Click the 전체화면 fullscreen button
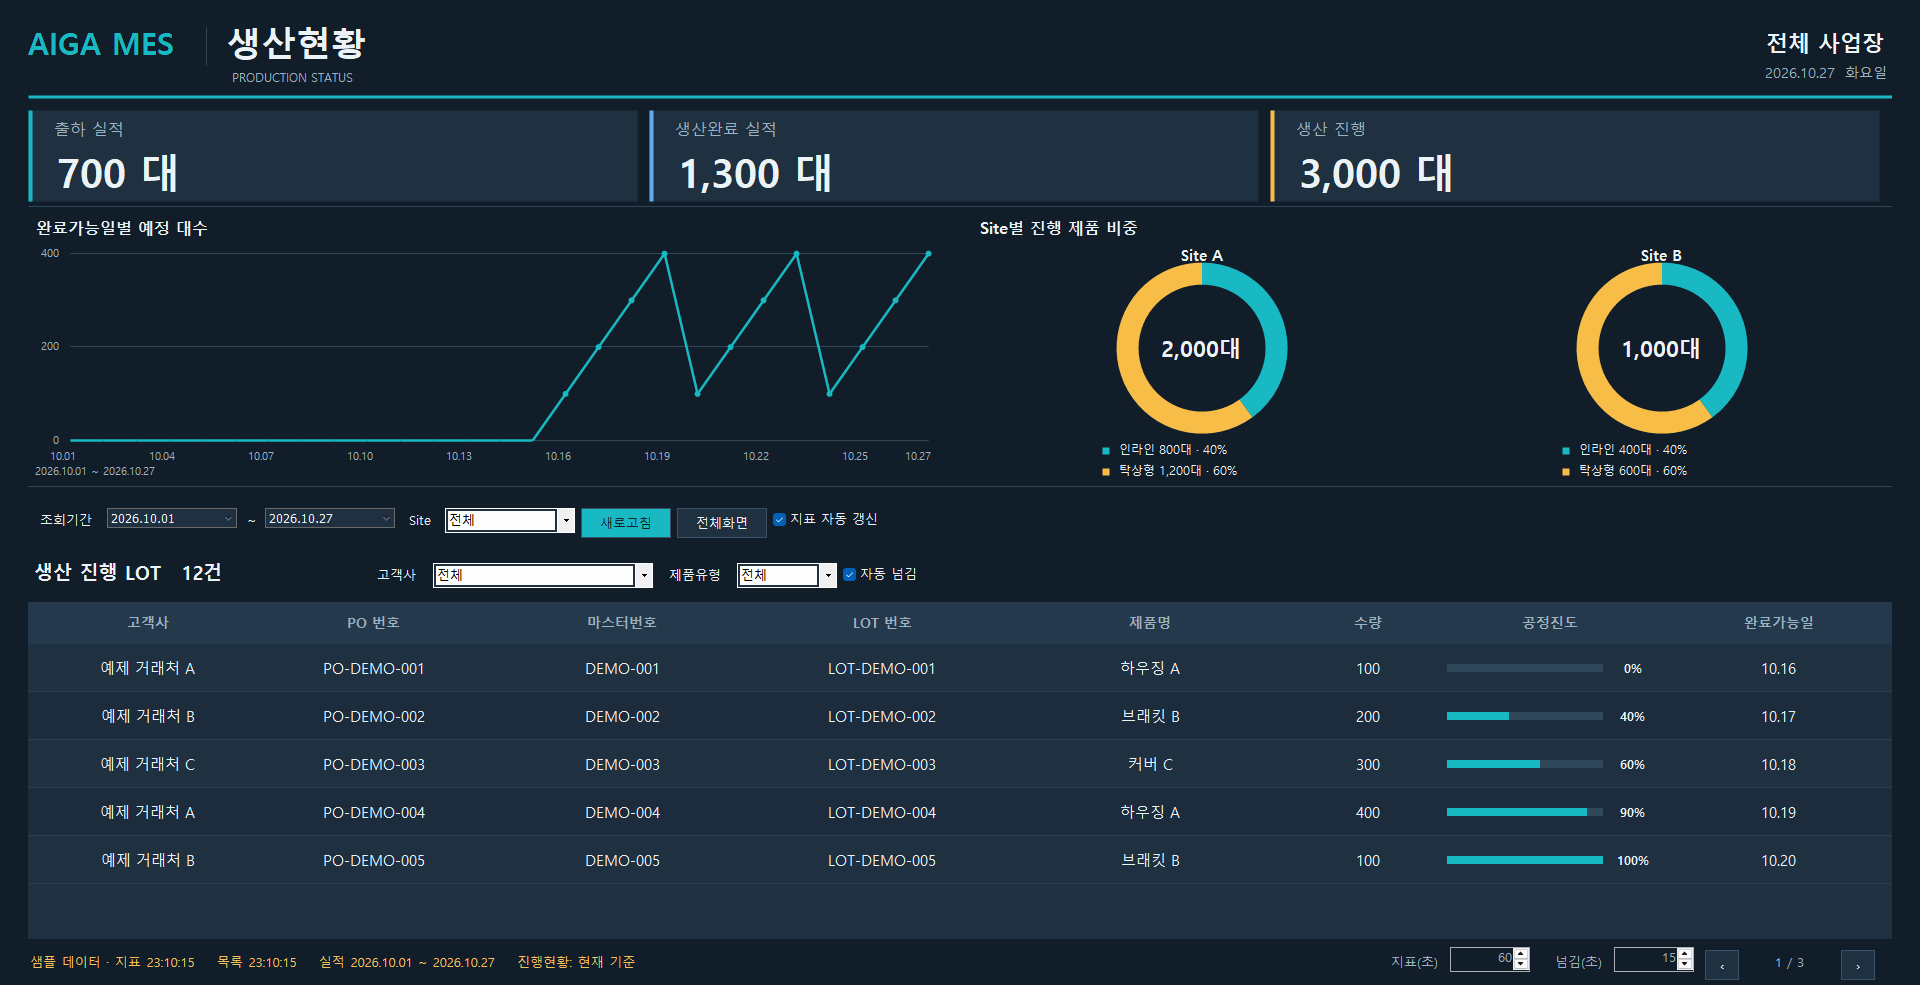This screenshot has width=1920, height=985. click(722, 522)
